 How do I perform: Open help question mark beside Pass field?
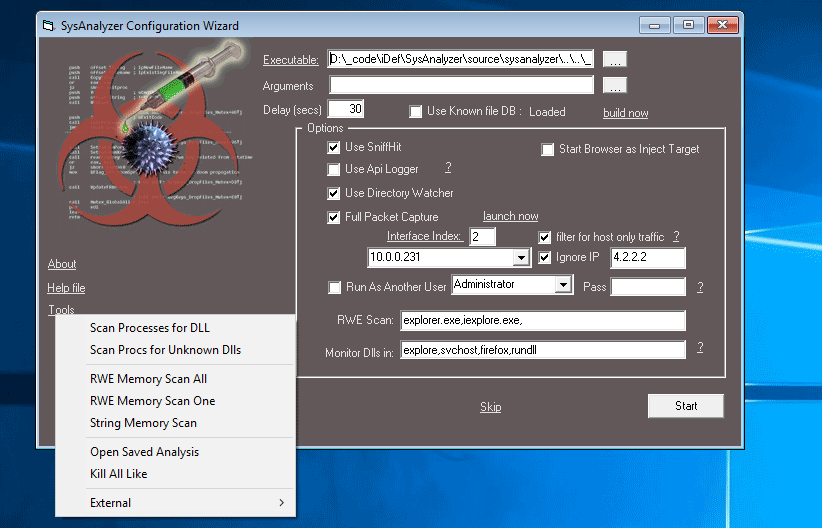[700, 287]
